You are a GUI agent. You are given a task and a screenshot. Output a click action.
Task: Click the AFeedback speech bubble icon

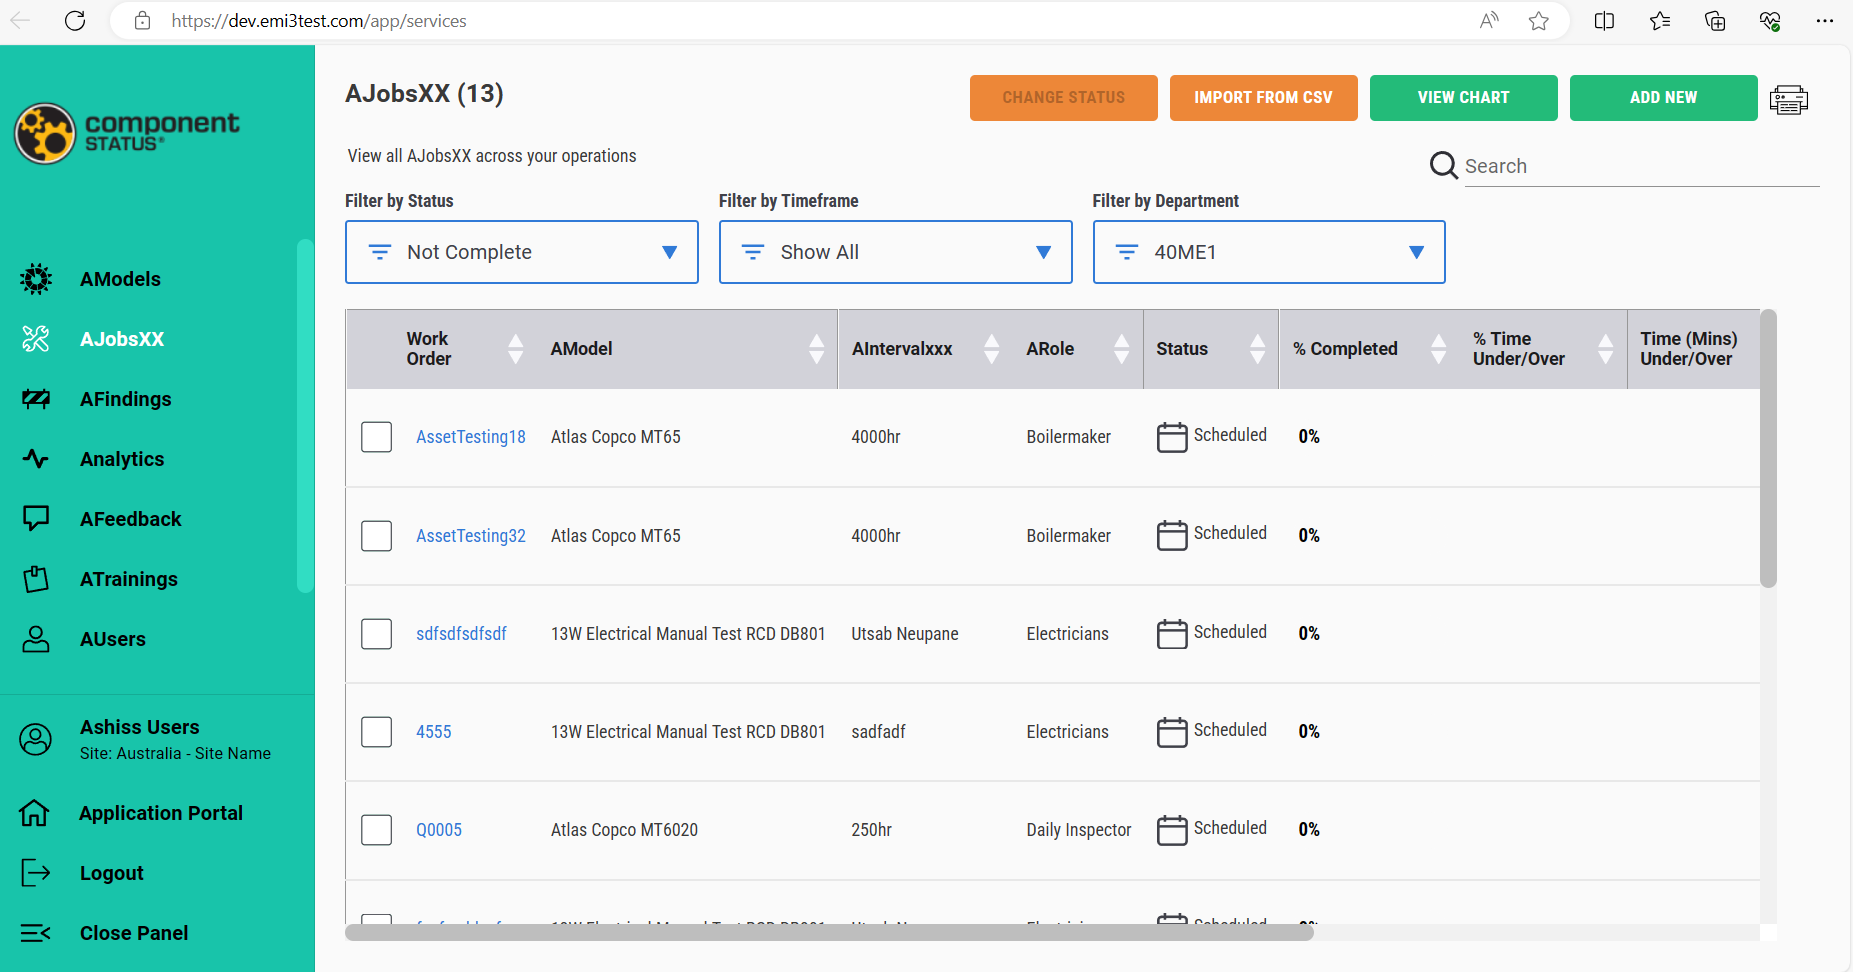[x=36, y=518]
